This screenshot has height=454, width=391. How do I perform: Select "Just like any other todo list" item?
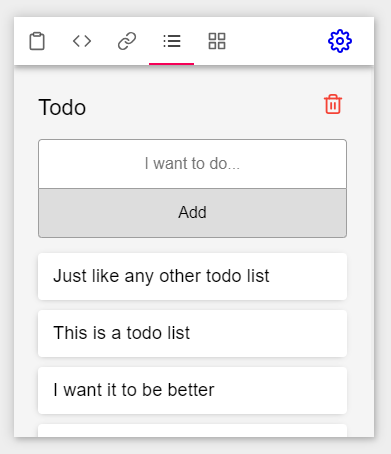[192, 276]
